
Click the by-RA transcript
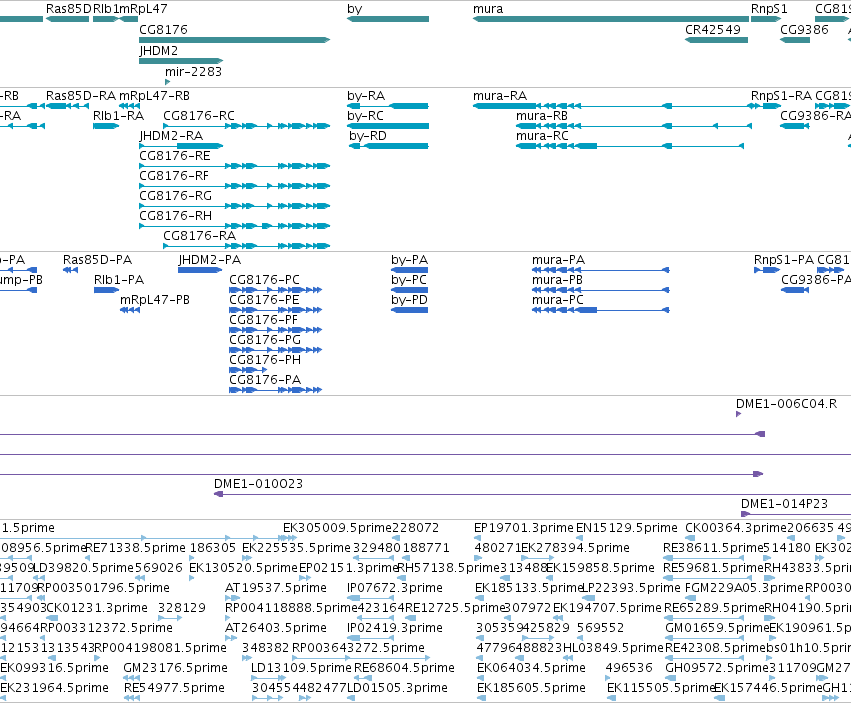[388, 106]
